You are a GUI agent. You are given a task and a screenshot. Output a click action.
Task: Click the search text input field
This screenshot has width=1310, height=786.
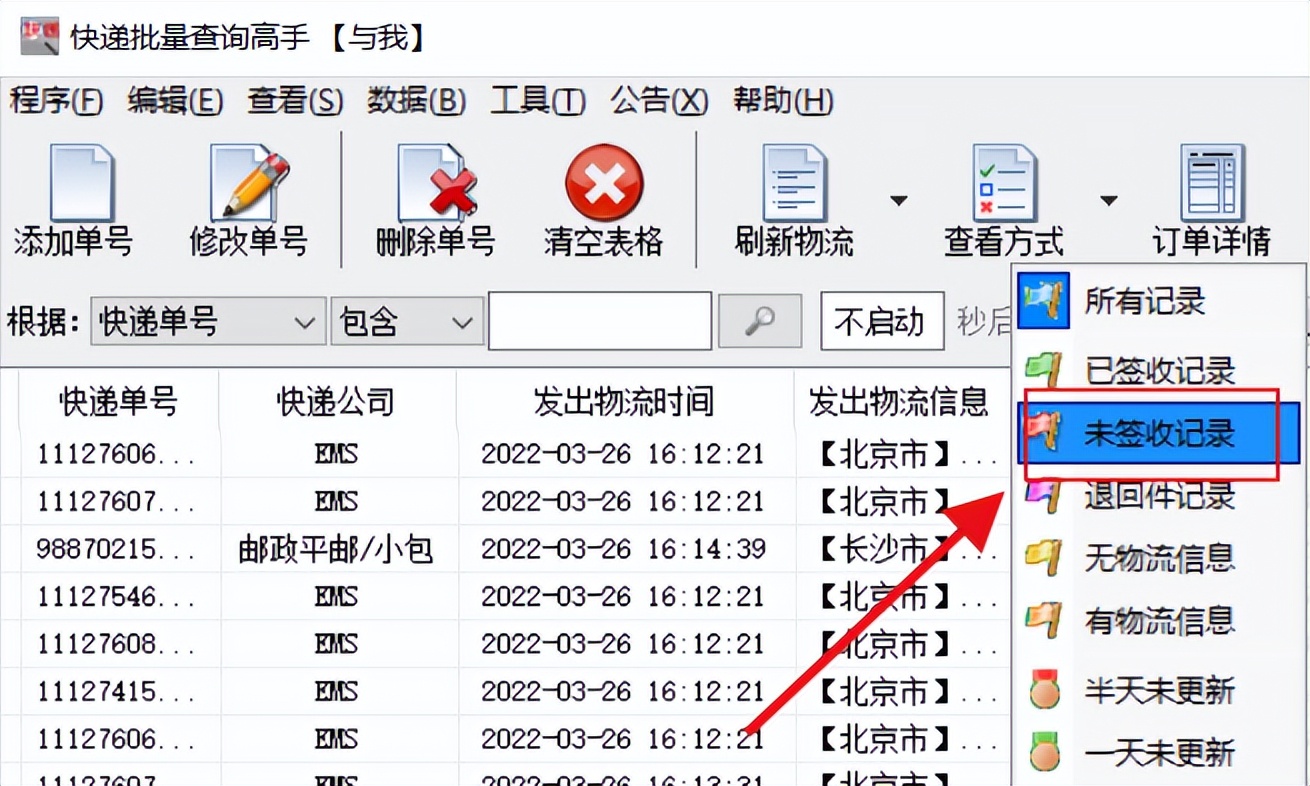click(598, 320)
